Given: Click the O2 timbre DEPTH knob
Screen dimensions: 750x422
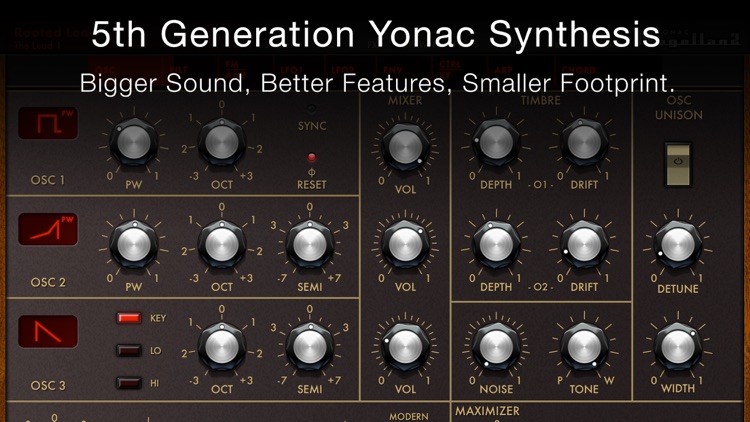Looking at the screenshot, I should (496, 244).
